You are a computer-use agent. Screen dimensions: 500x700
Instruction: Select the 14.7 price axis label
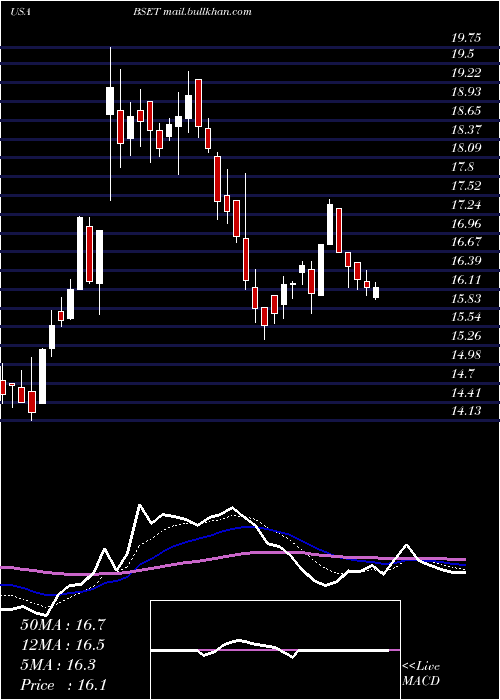click(462, 374)
